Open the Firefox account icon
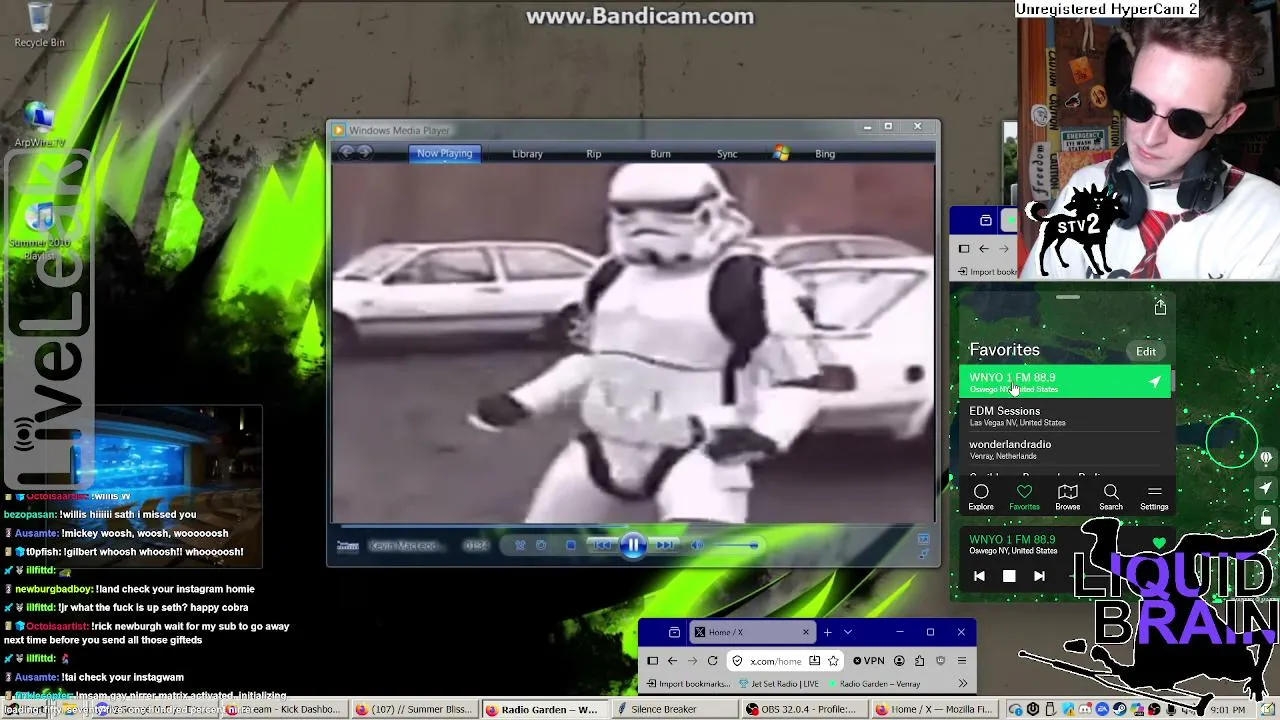 (899, 661)
